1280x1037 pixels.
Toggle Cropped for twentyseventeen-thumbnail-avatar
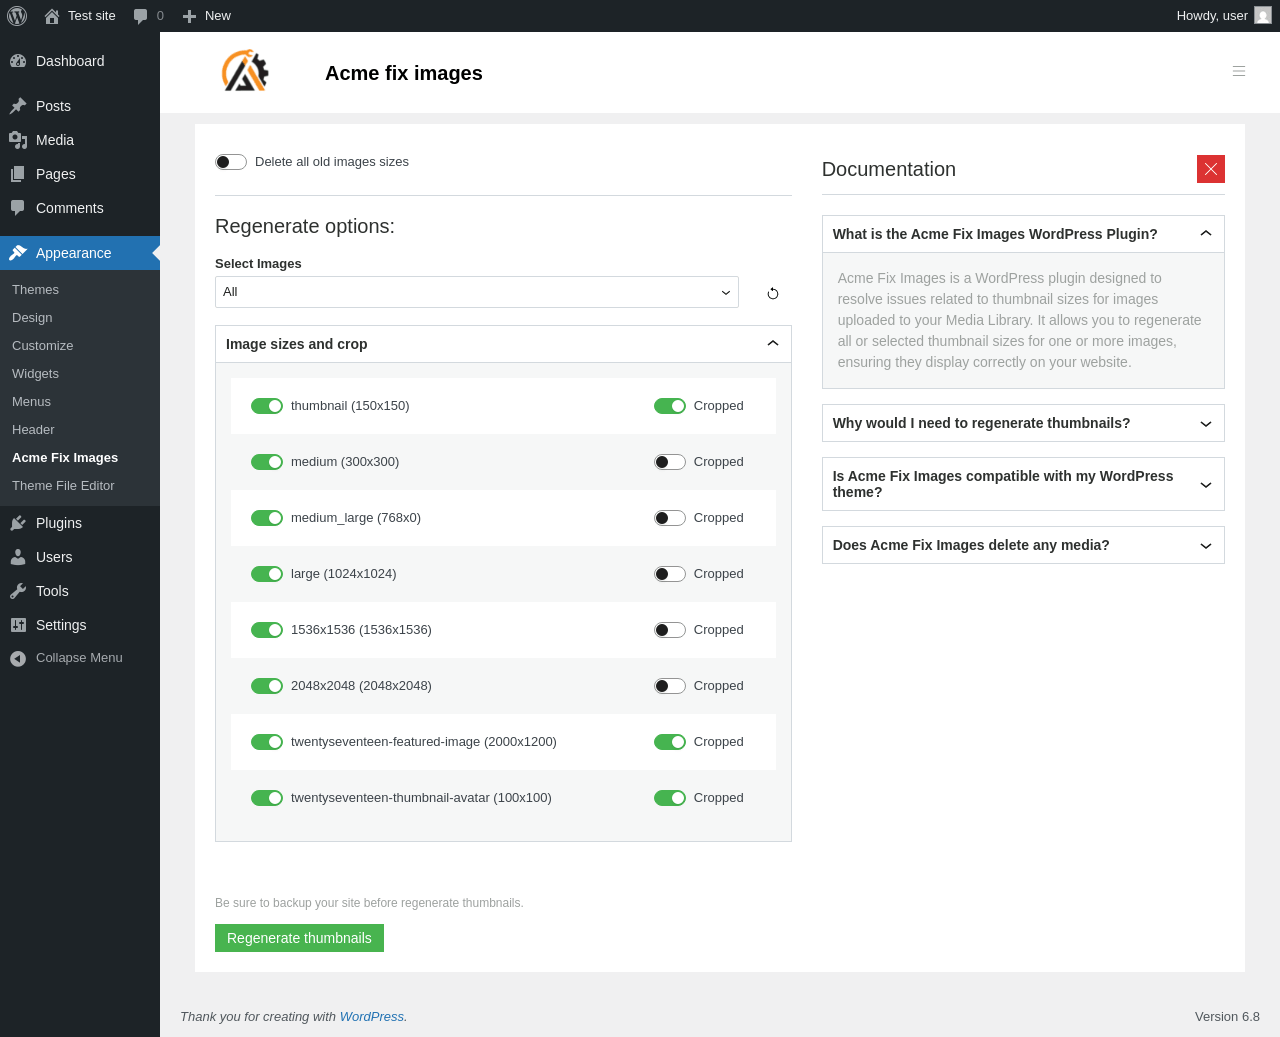pyautogui.click(x=670, y=798)
